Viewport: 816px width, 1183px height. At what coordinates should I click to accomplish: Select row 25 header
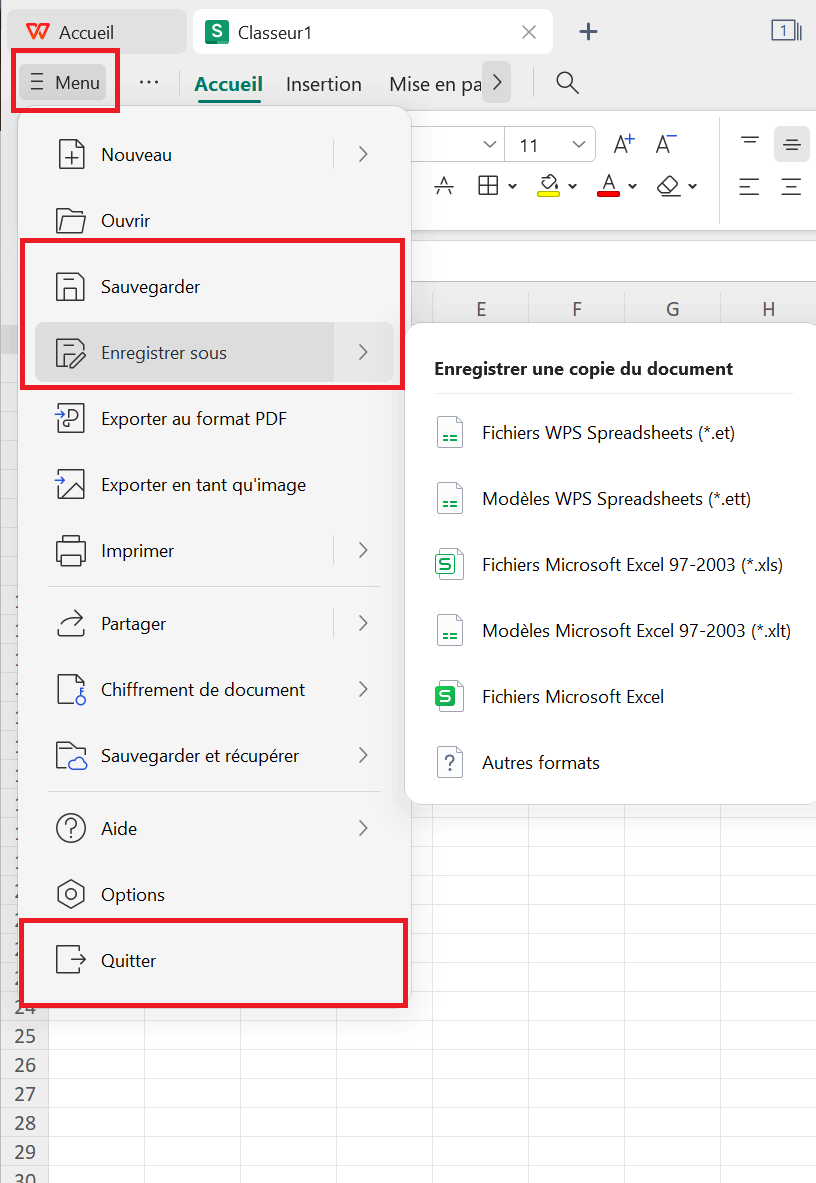coord(25,1036)
